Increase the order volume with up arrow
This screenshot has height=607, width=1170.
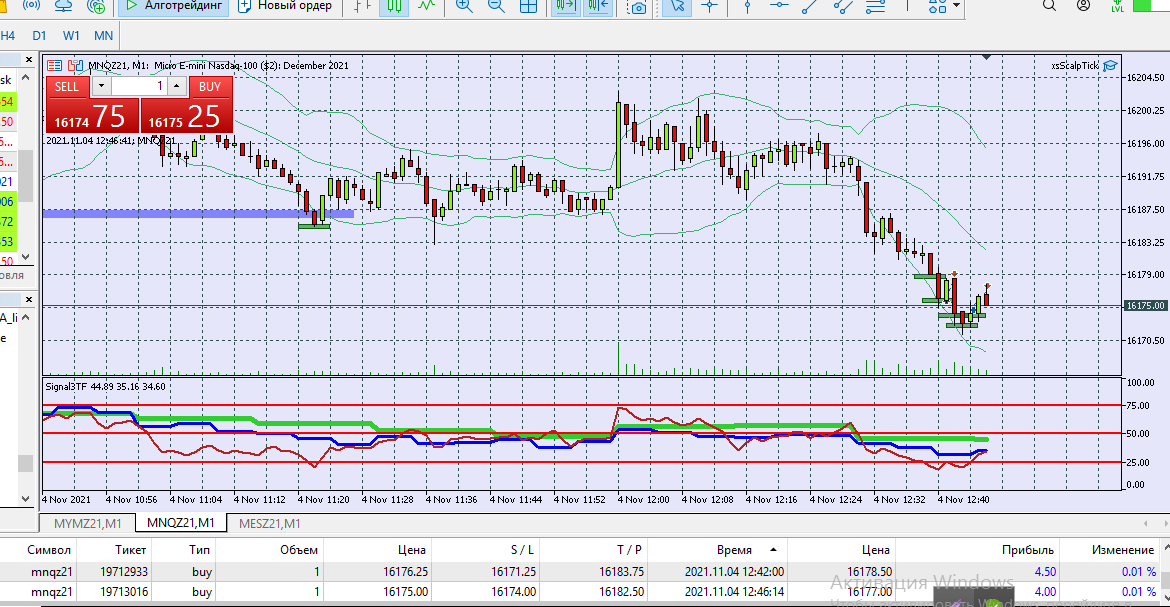coord(177,87)
